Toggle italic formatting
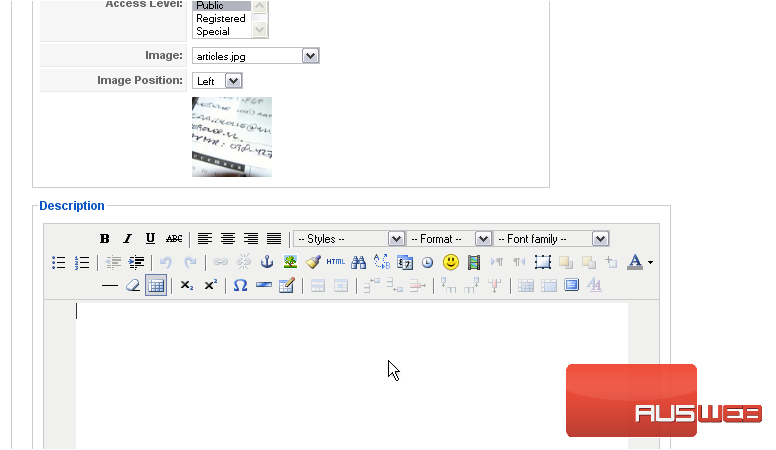This screenshot has height=450, width=776. pyautogui.click(x=127, y=239)
